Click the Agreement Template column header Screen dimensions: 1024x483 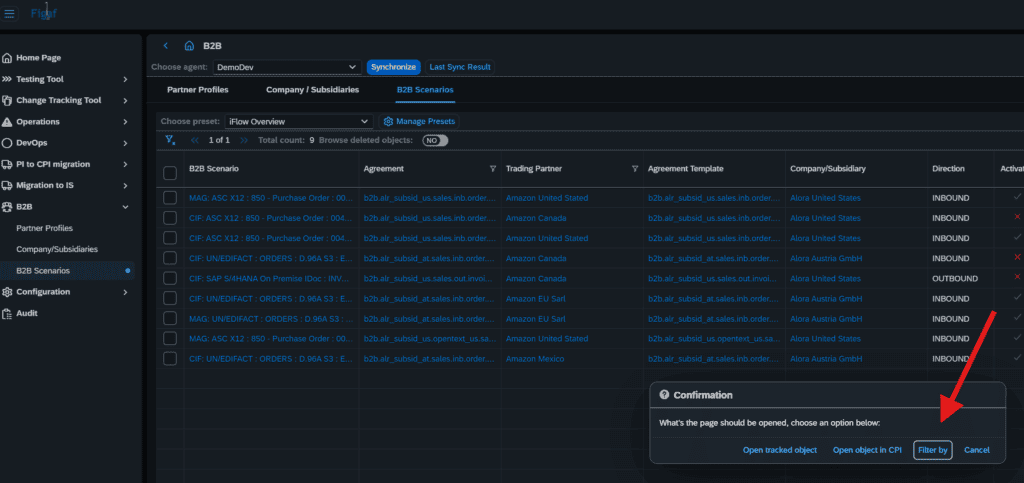tap(686, 169)
